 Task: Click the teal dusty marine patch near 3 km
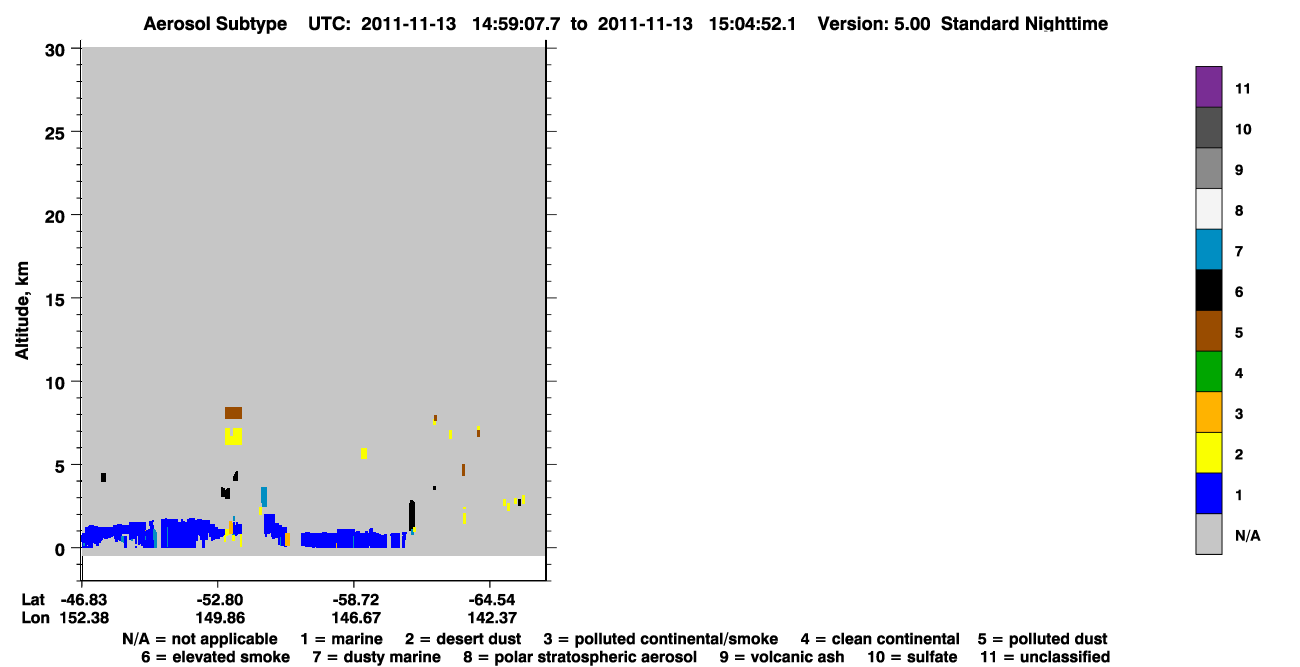tap(264, 496)
